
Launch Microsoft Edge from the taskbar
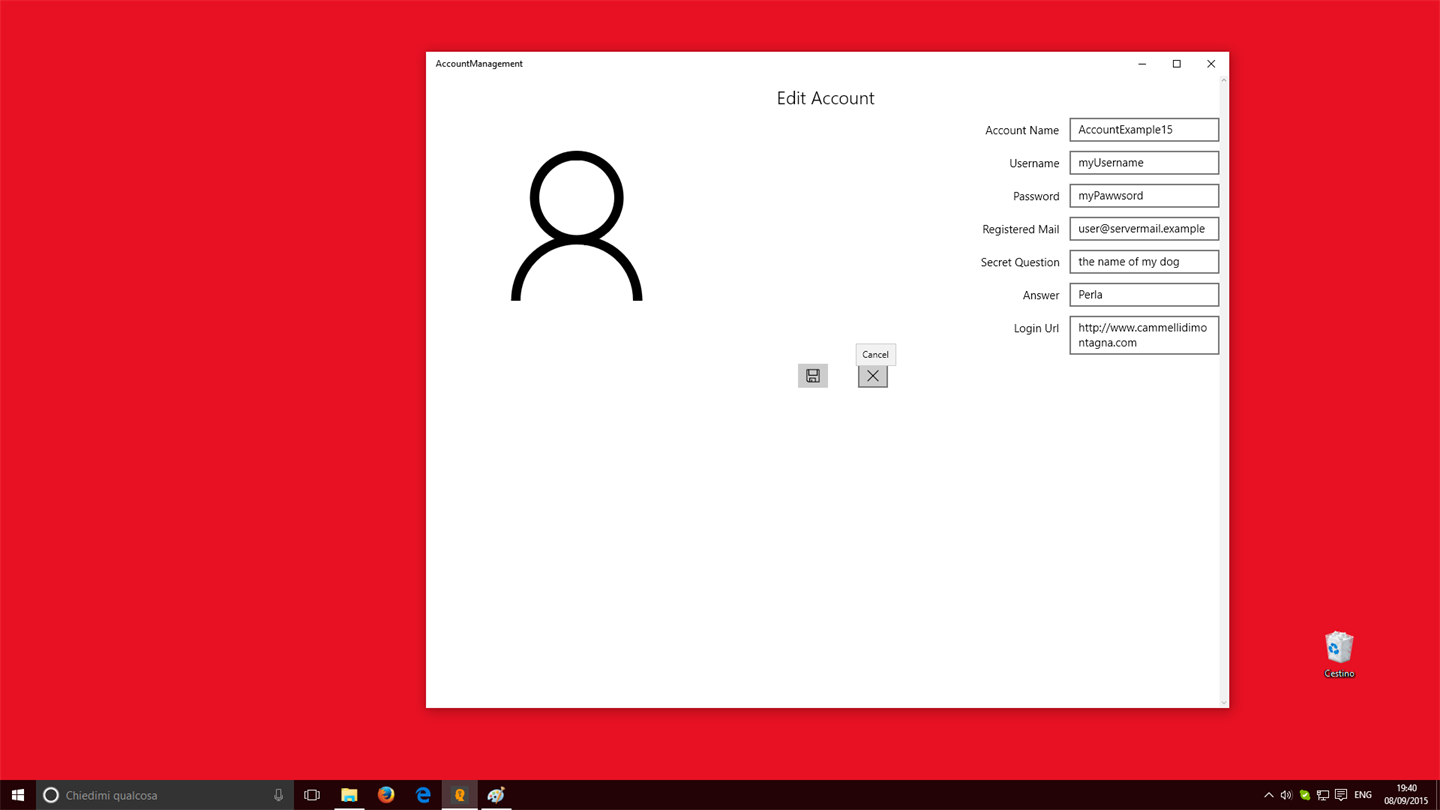(x=423, y=795)
